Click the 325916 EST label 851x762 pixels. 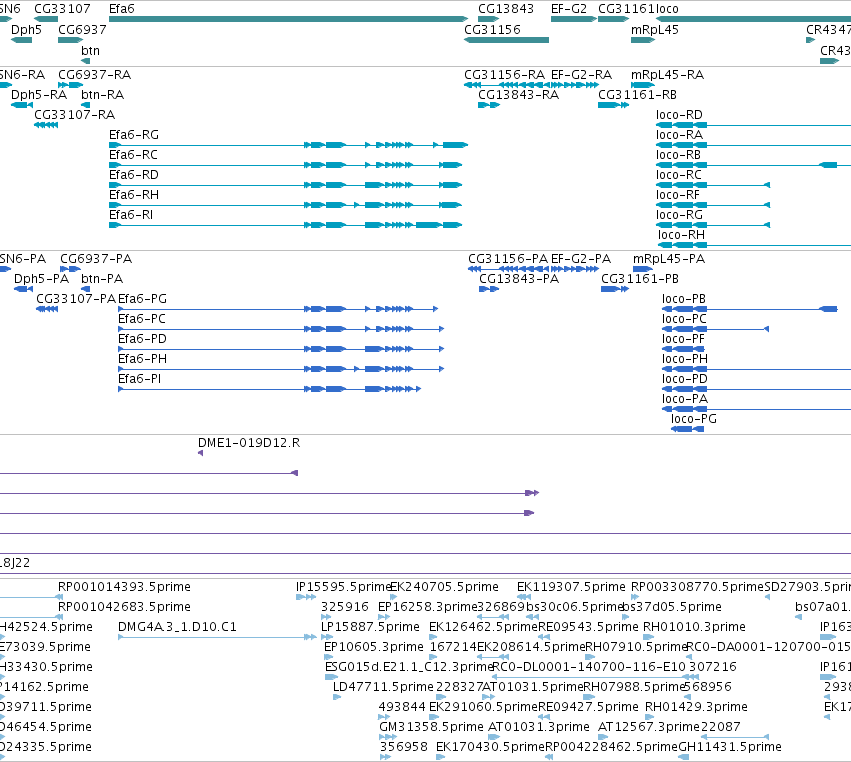click(345, 606)
